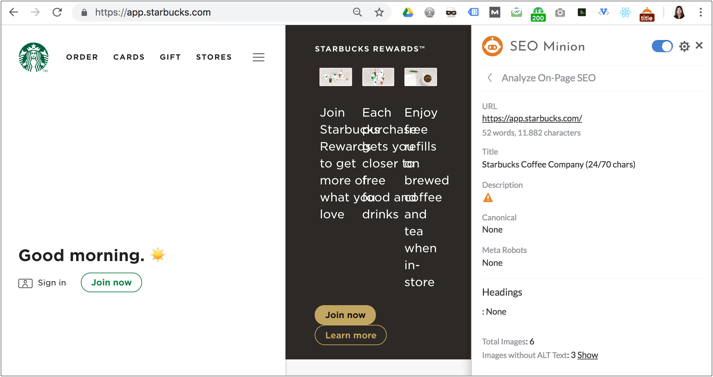Click the Total Images: 6 text
This screenshot has width=713, height=377.
click(508, 342)
